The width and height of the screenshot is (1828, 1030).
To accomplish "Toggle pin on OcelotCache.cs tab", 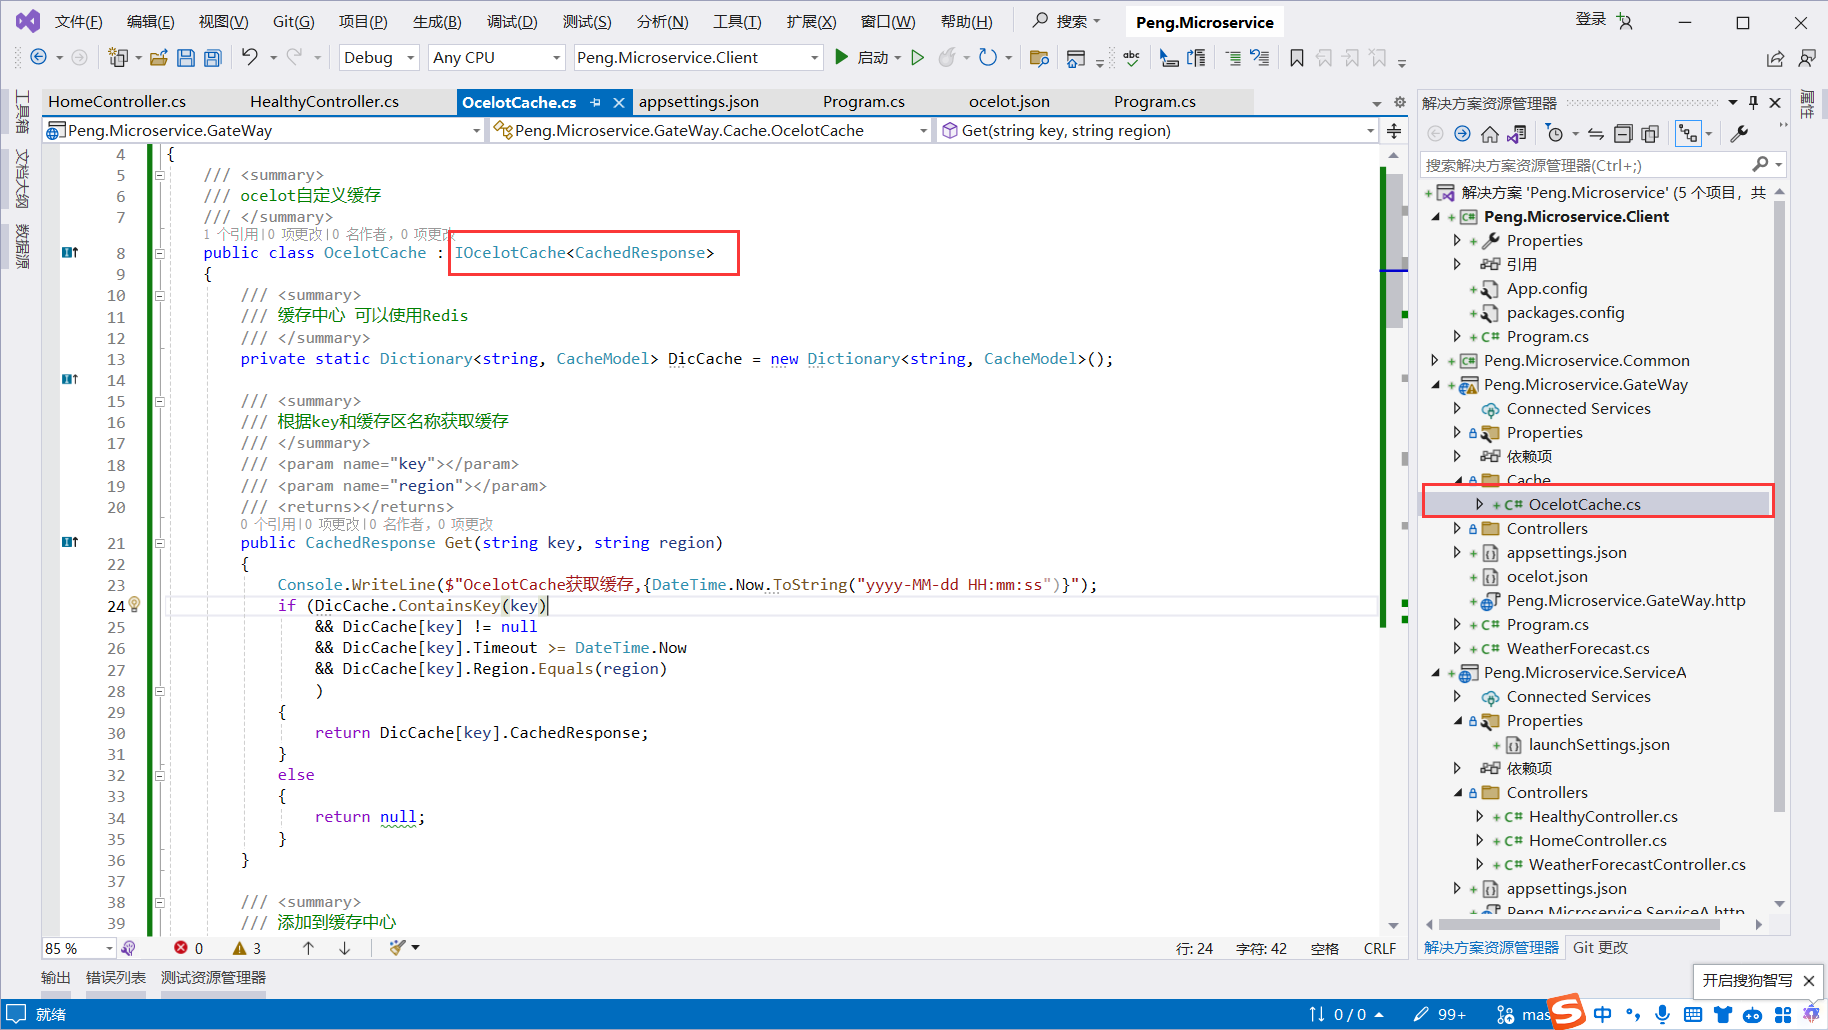I will pyautogui.click(x=596, y=102).
